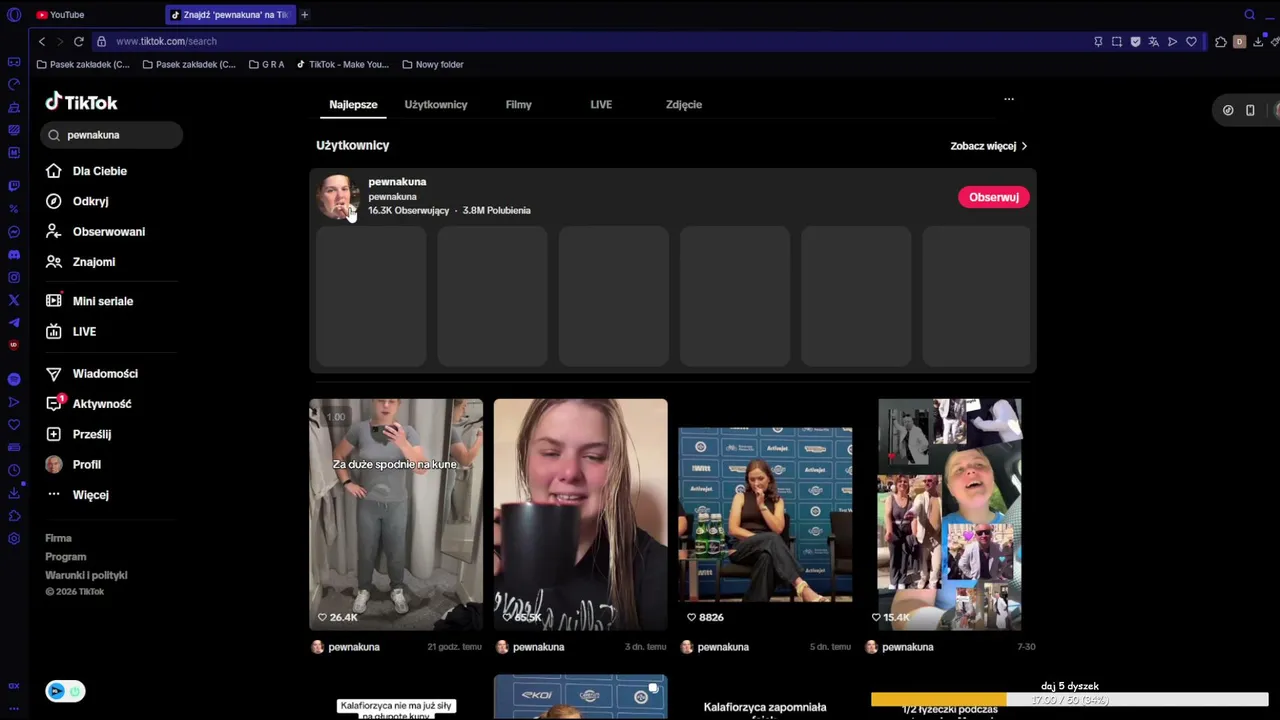1280x720 pixels.
Task: Click the translate page icon
Action: [1153, 42]
